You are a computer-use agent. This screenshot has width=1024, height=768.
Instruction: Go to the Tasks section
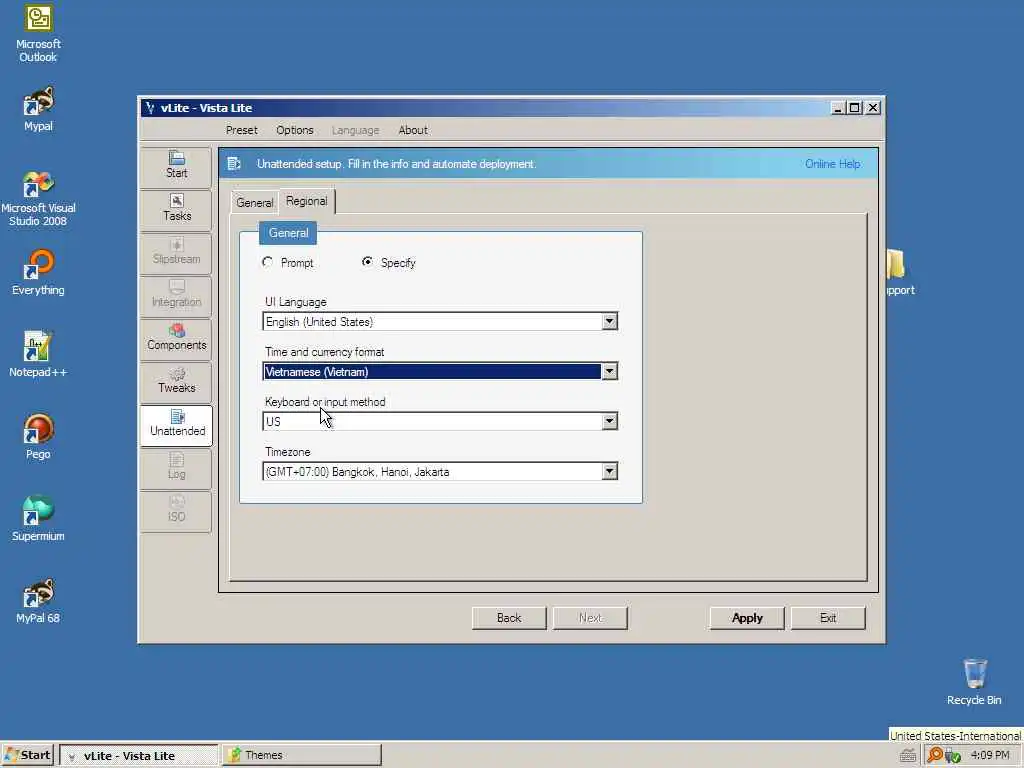click(176, 210)
